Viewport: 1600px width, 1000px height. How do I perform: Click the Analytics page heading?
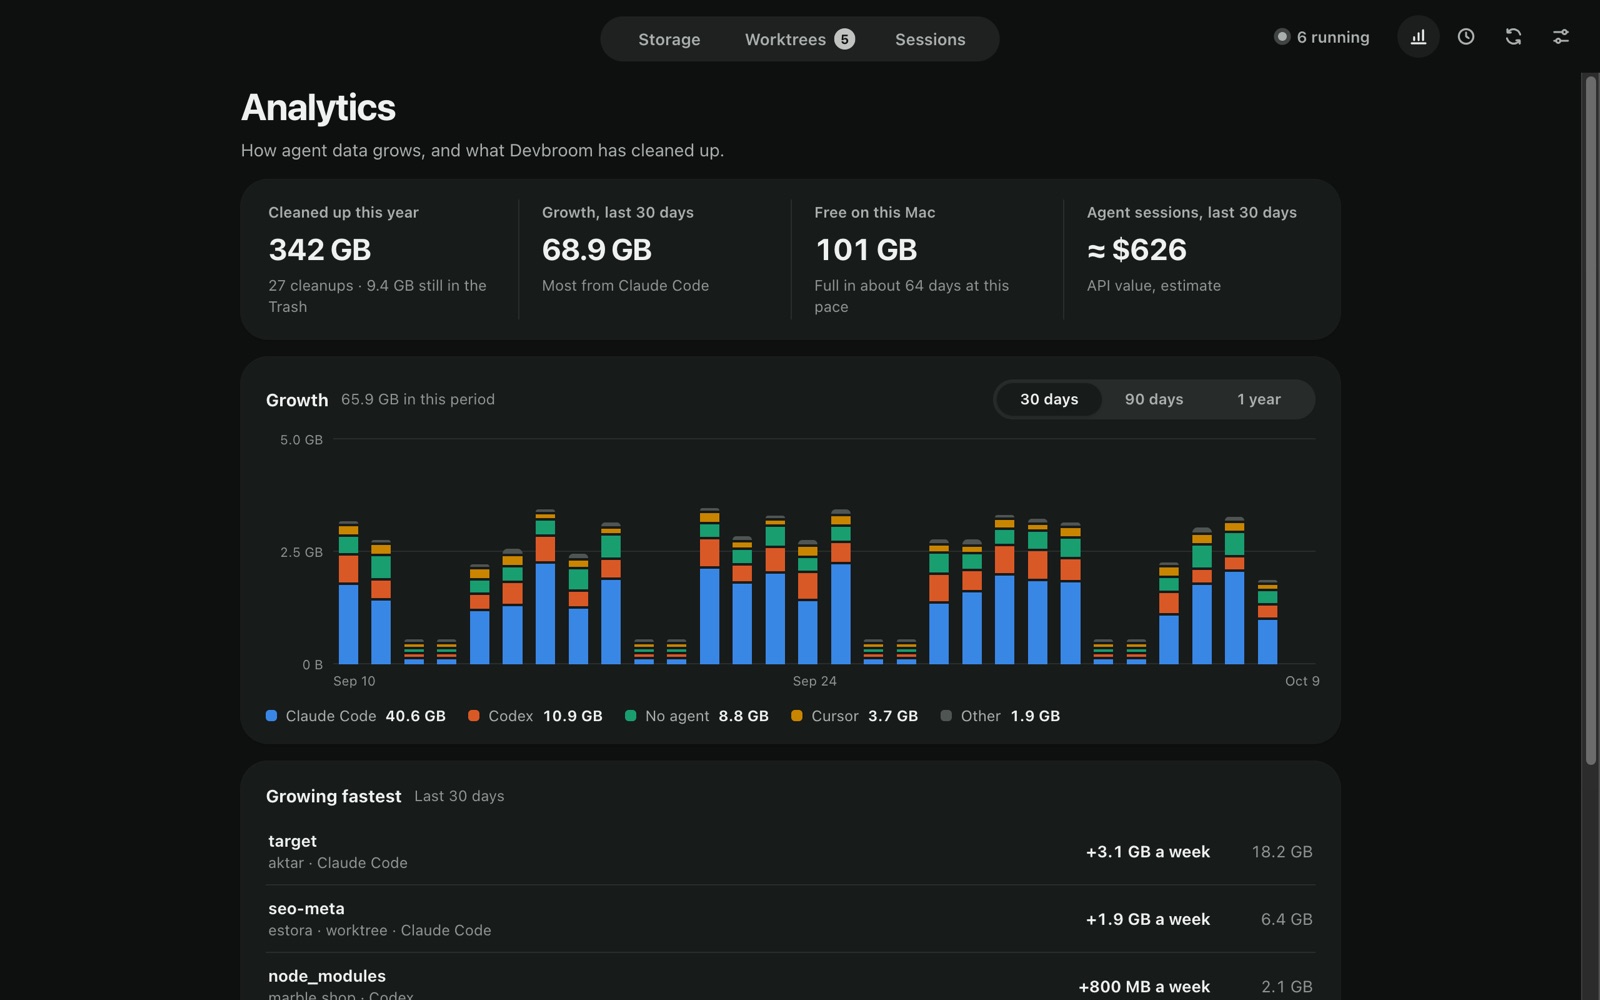tap(318, 108)
